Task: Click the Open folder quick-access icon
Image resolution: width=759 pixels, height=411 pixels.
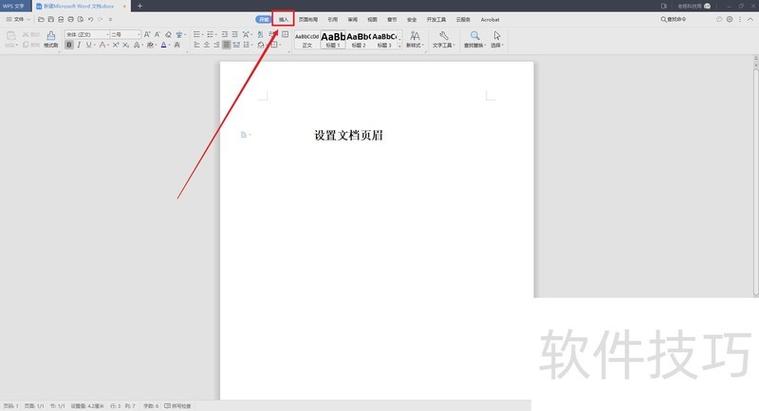Action: pos(41,19)
